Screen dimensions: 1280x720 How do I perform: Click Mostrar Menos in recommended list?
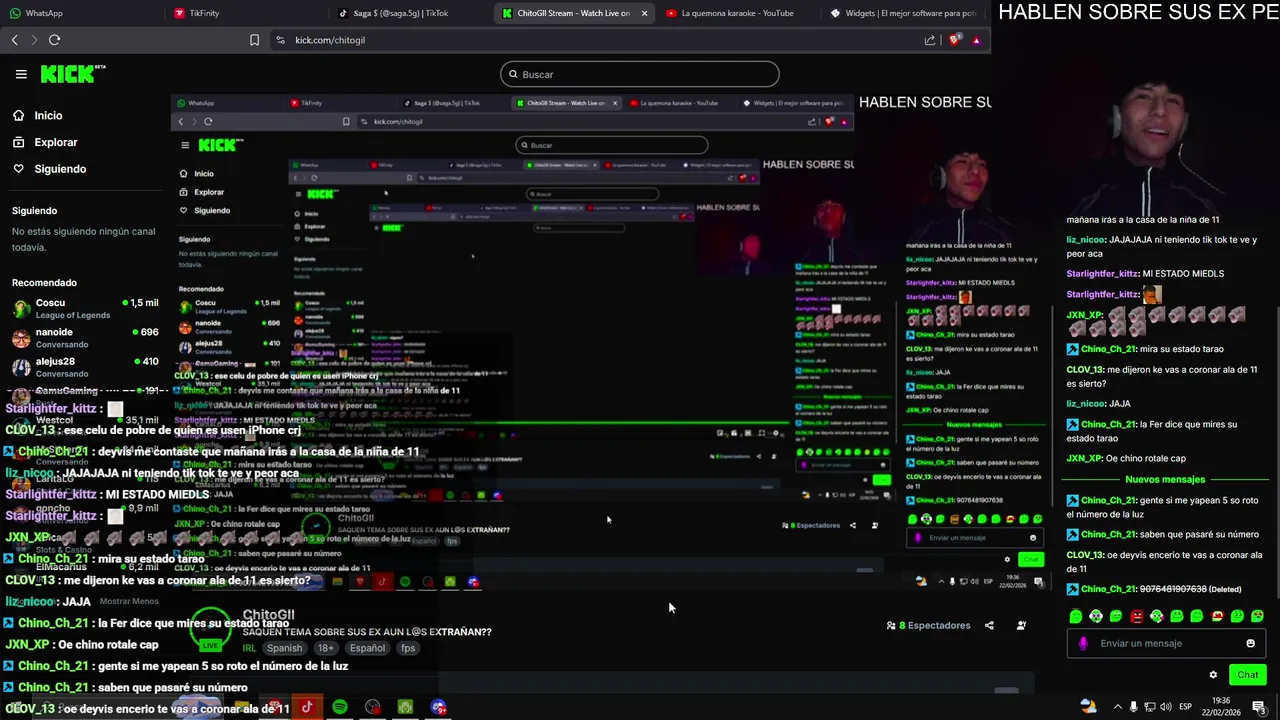click(129, 601)
